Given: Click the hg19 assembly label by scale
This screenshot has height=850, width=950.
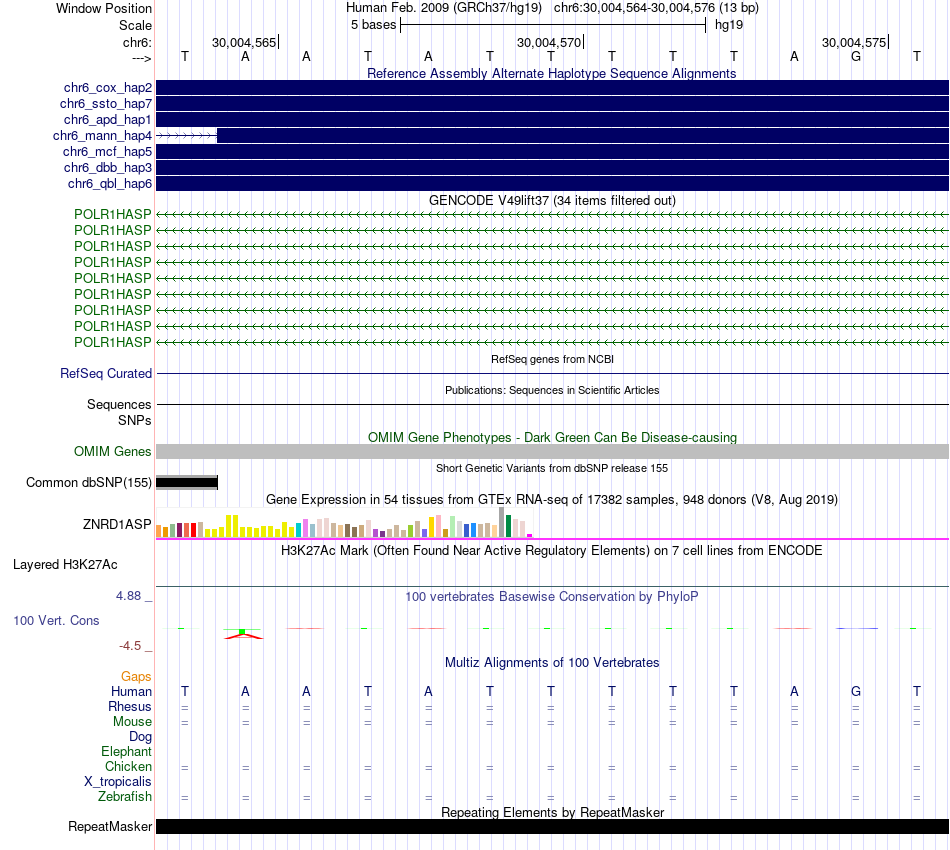Looking at the screenshot, I should tap(729, 25).
